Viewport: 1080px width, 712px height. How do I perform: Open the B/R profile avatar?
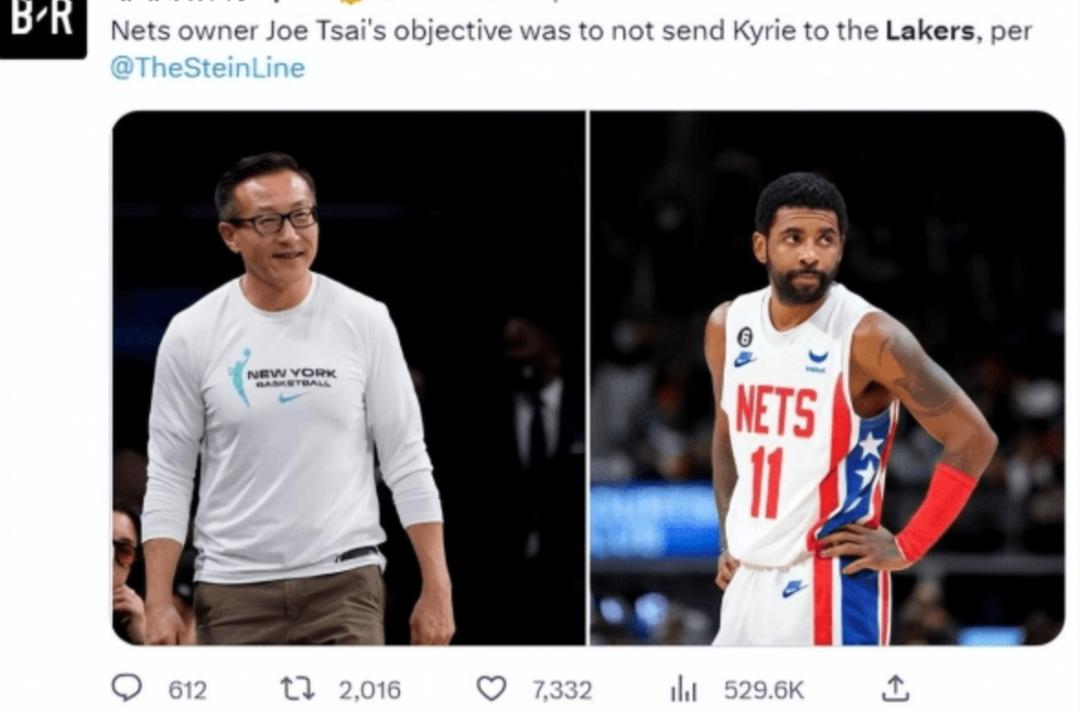(43, 26)
